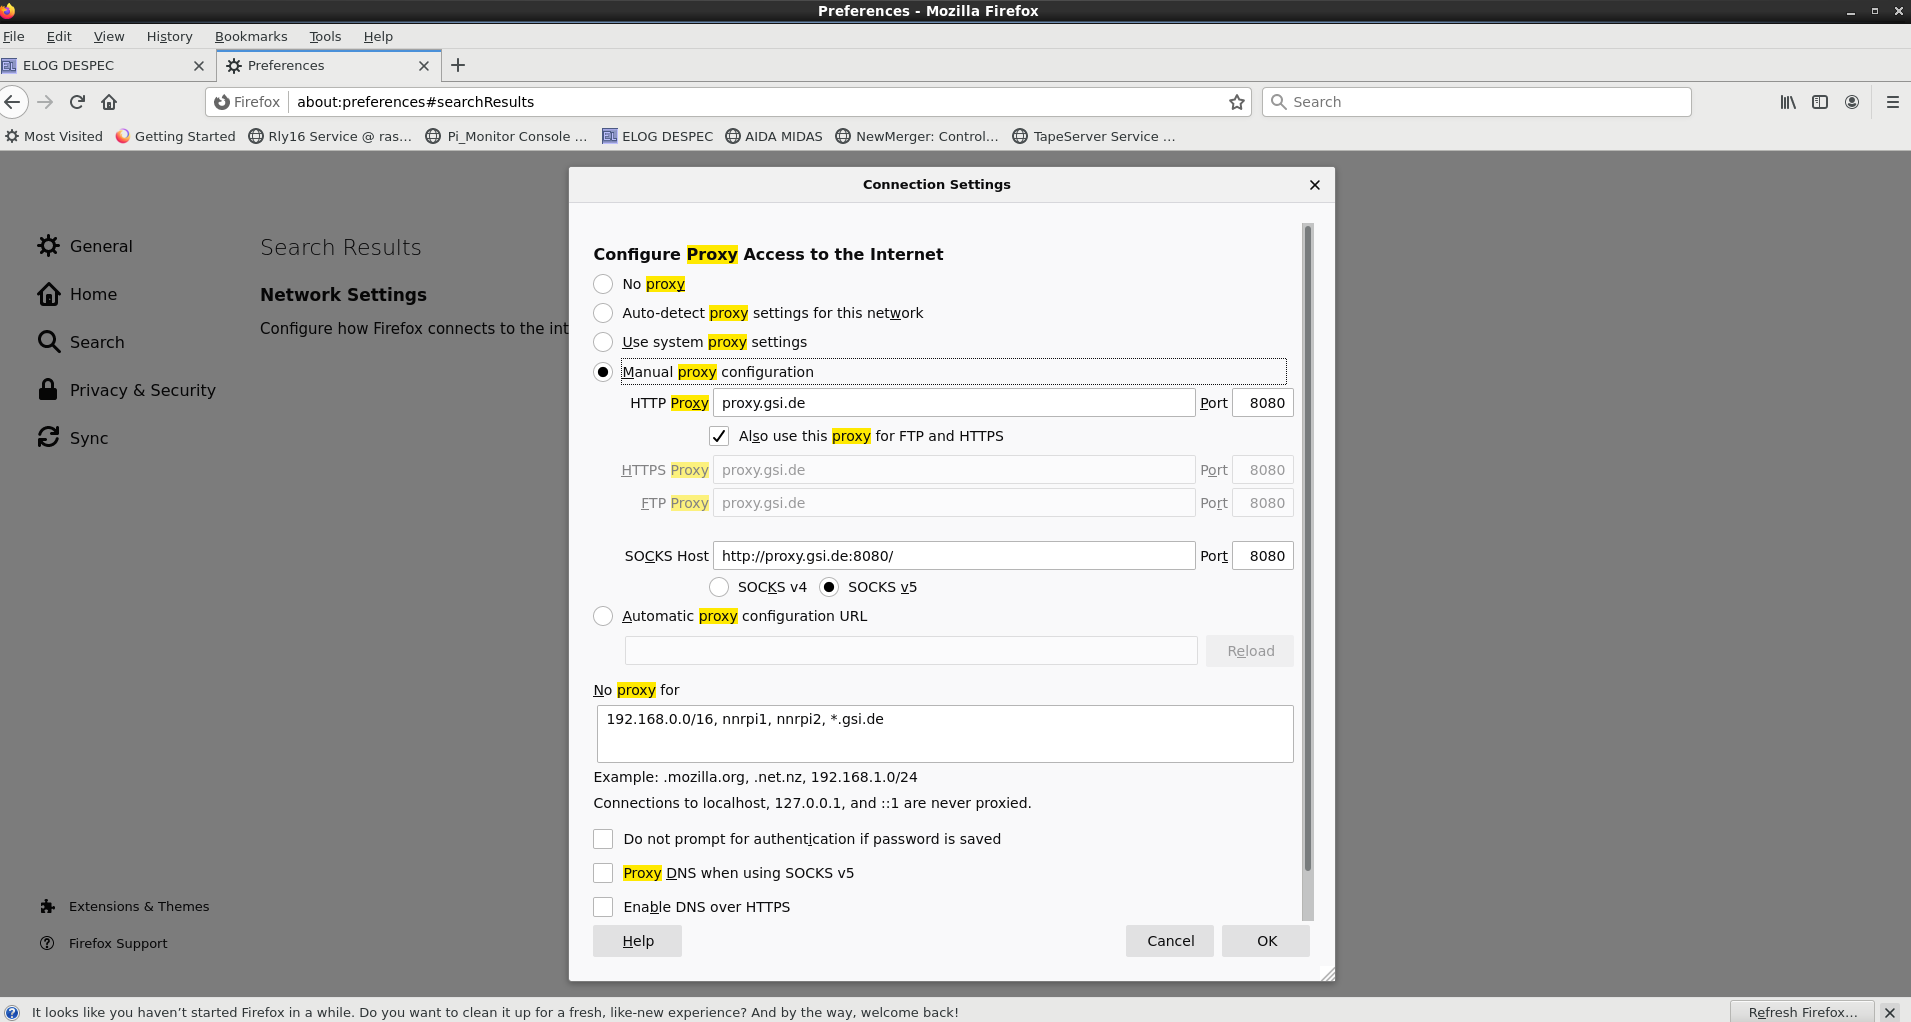This screenshot has height=1022, width=1911.
Task: Bookmark this page with the star
Action: coord(1237,102)
